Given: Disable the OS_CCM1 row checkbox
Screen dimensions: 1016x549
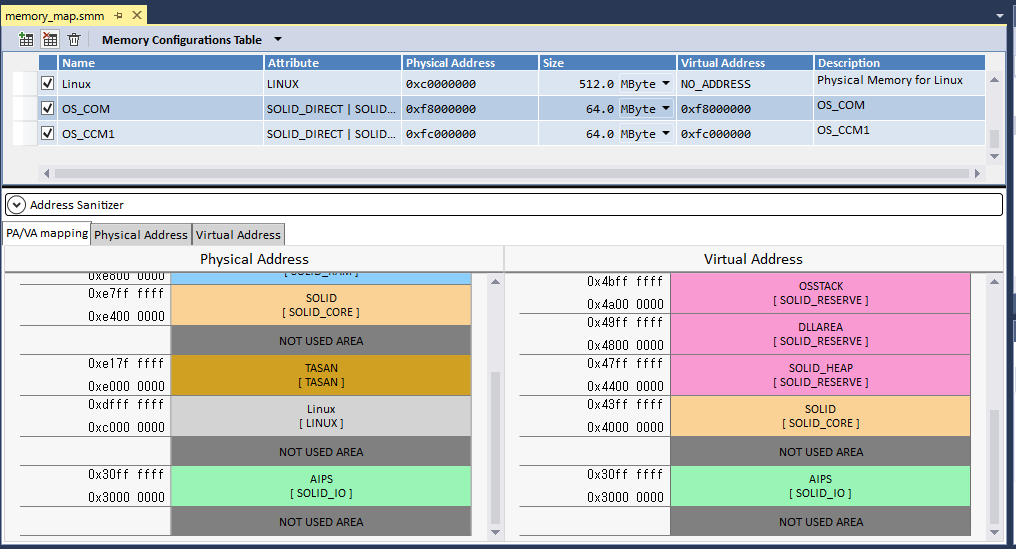Looking at the screenshot, I should pyautogui.click(x=47, y=133).
